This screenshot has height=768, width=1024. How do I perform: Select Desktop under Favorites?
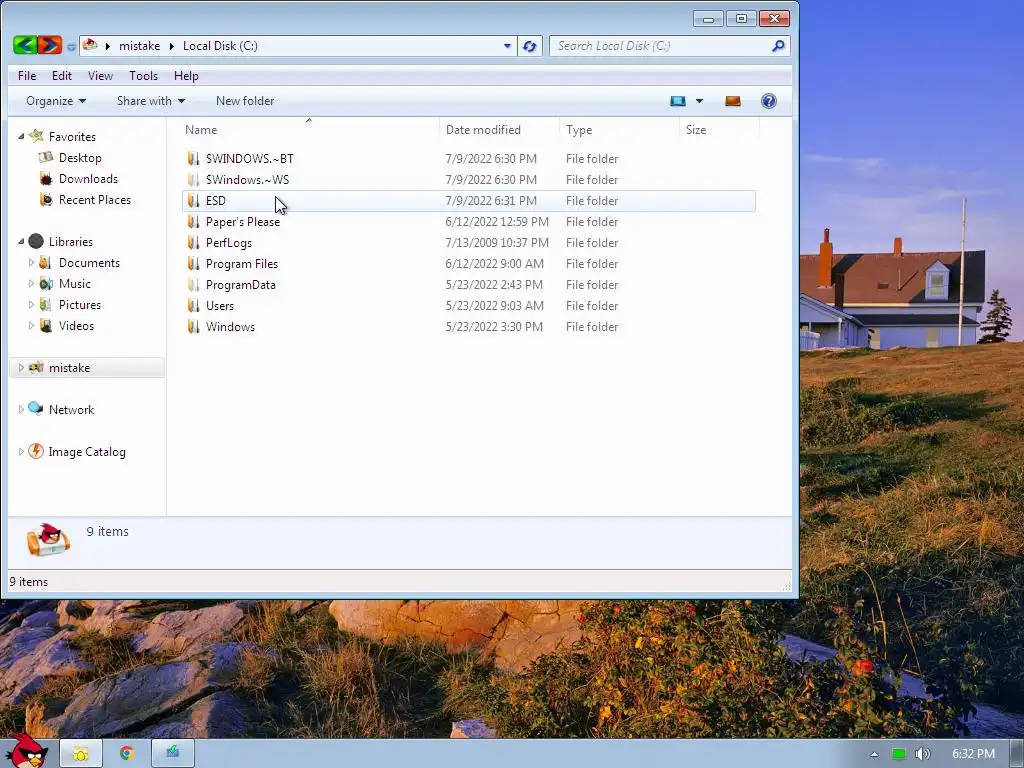tap(80, 157)
